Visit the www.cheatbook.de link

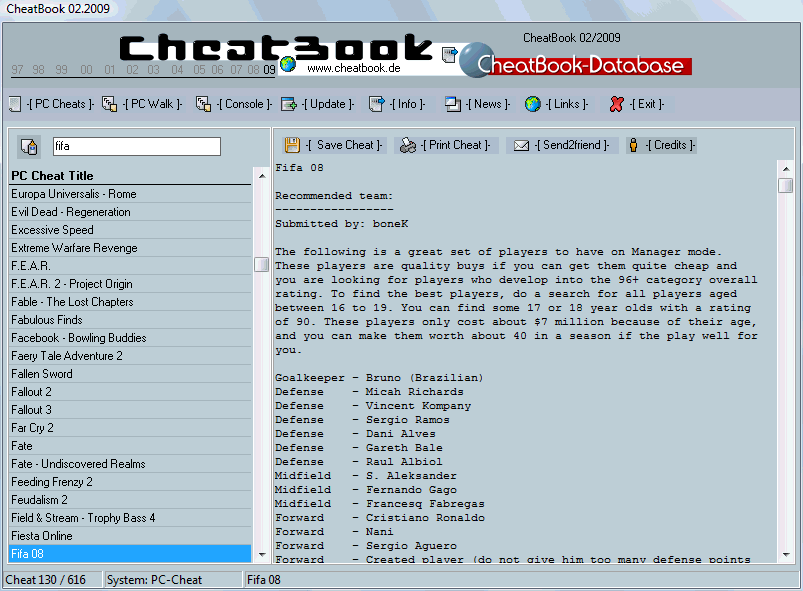pyautogui.click(x=354, y=68)
